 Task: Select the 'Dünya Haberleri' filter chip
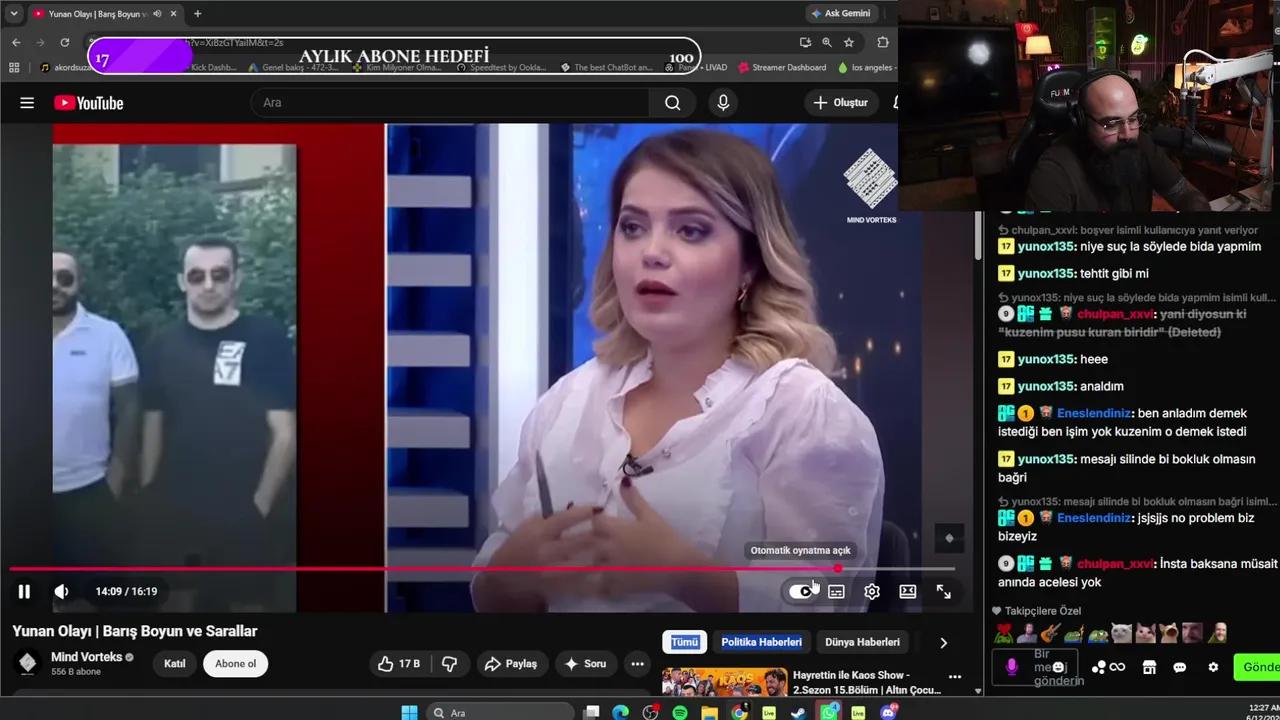pos(862,642)
